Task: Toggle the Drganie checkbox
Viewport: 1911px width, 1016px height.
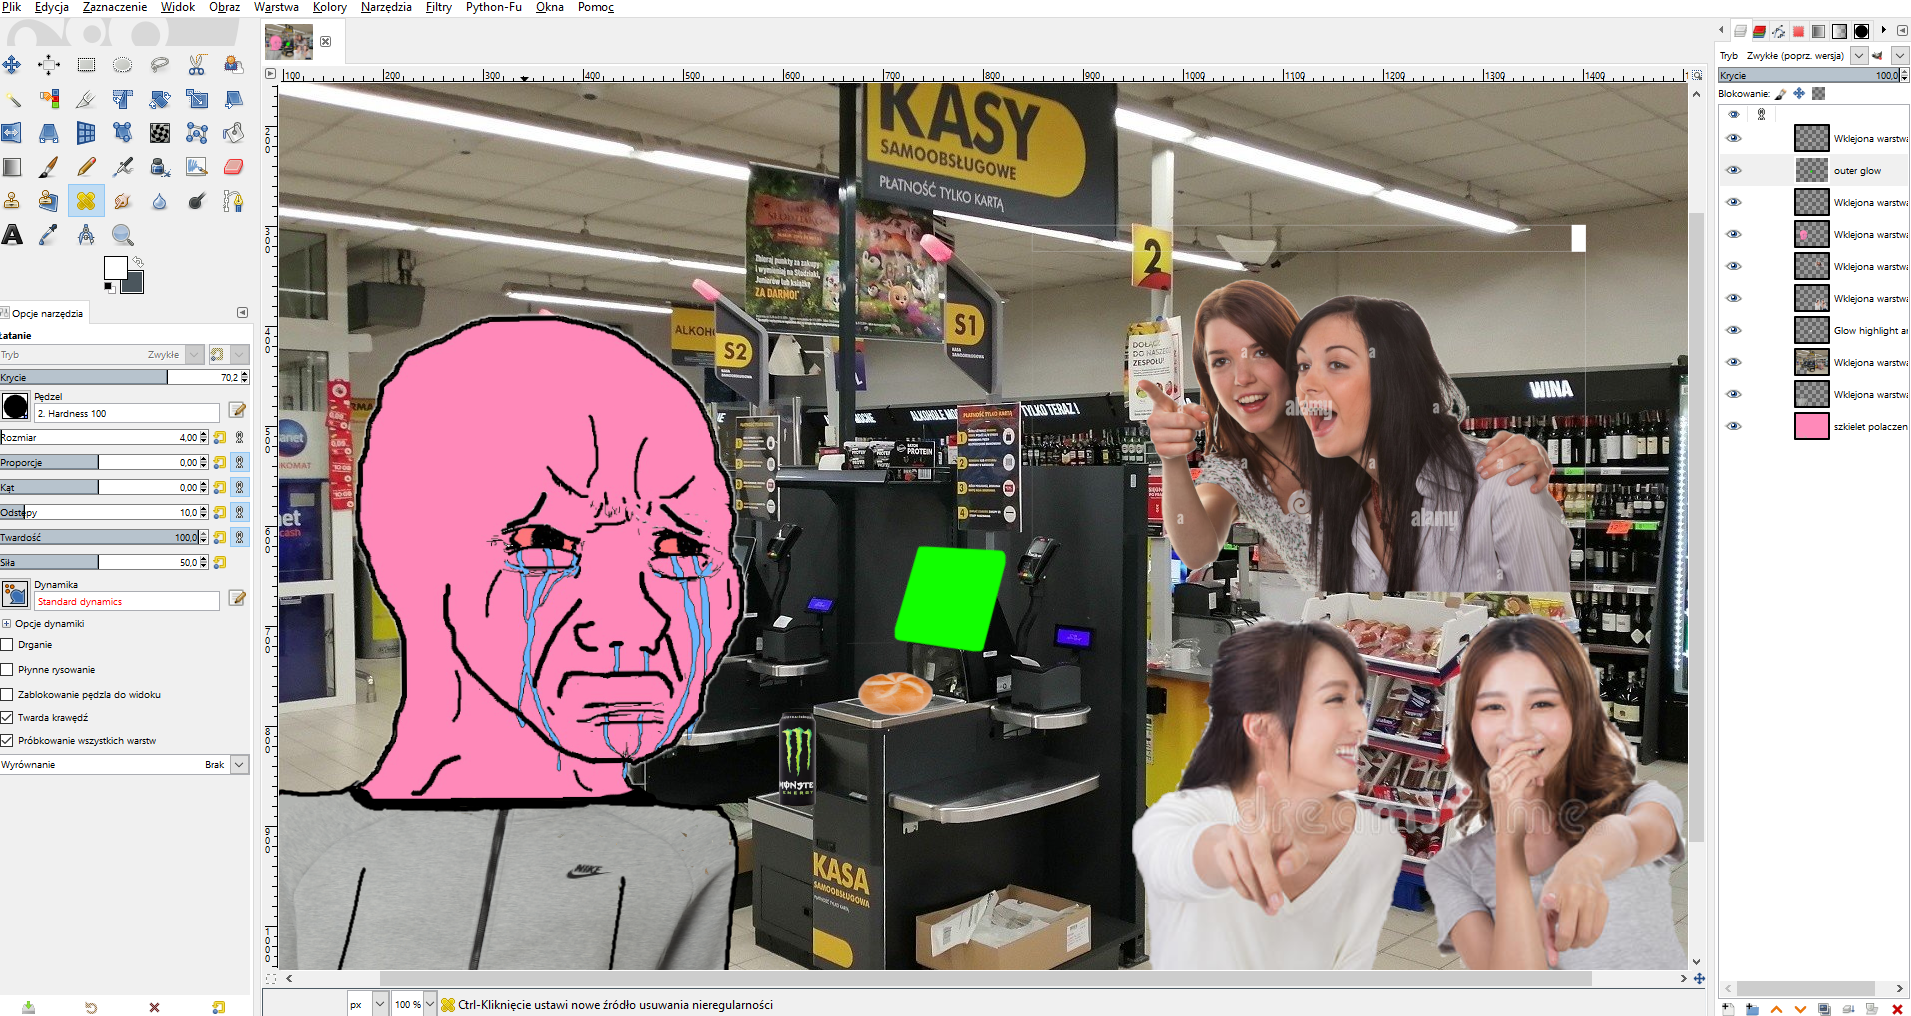Action: click(7, 645)
